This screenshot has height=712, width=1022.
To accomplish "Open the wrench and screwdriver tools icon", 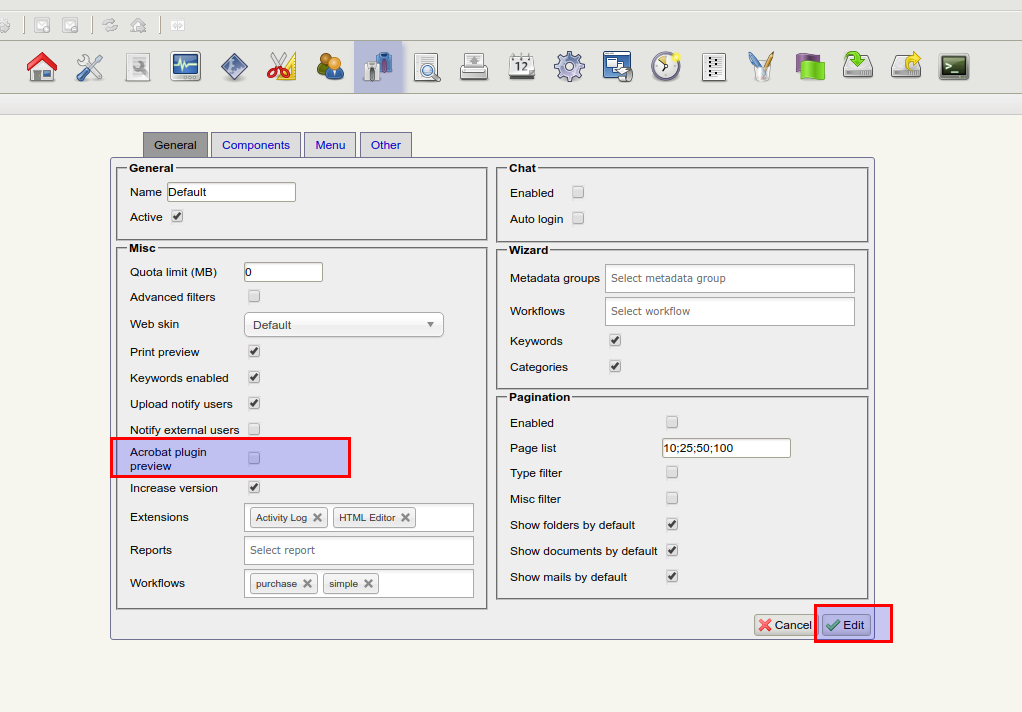I will pyautogui.click(x=90, y=67).
